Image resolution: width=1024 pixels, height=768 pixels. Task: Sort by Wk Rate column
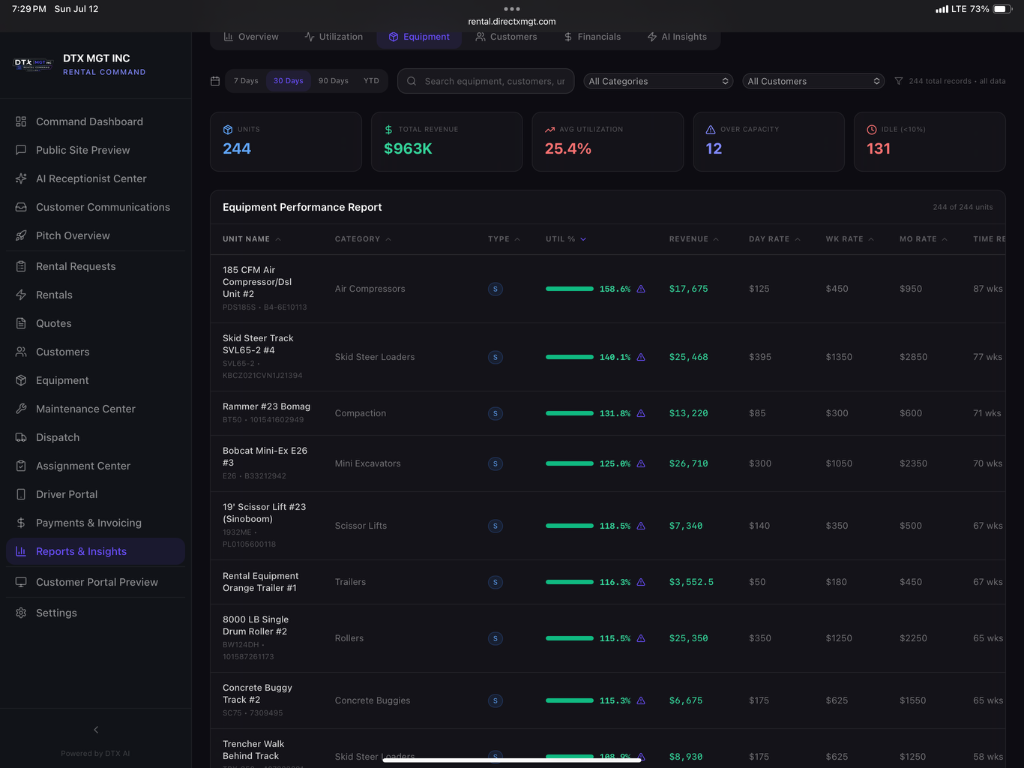coord(850,239)
